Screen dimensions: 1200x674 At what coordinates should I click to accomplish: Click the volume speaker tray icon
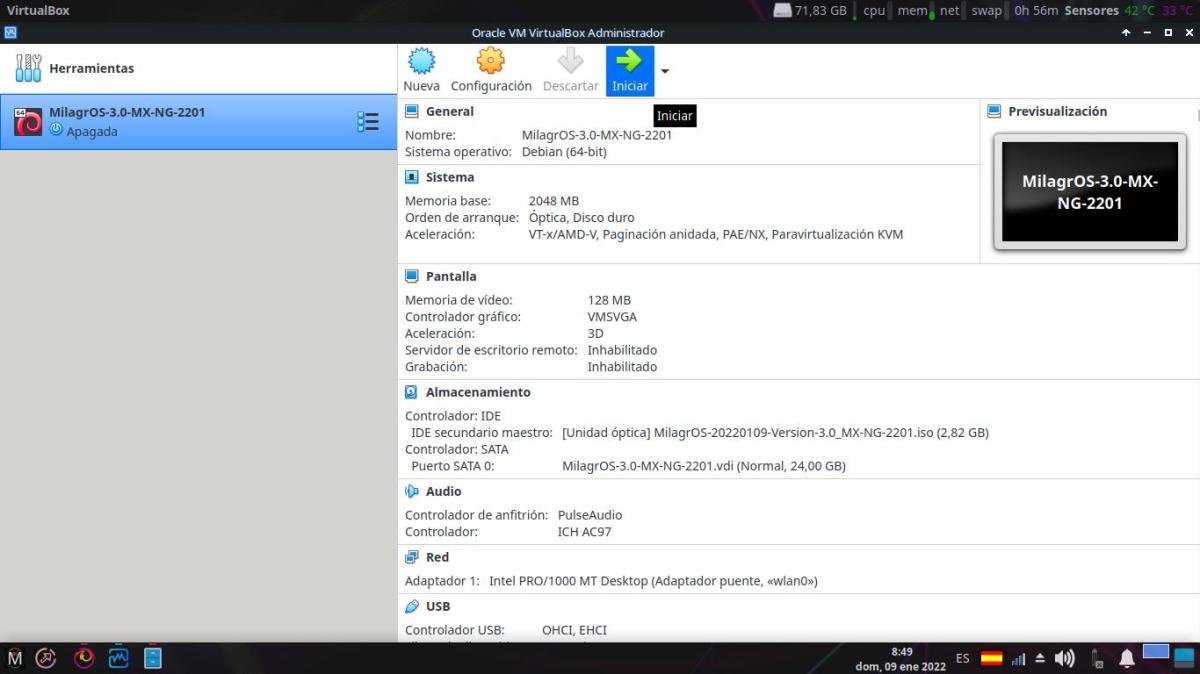[x=1065, y=658]
